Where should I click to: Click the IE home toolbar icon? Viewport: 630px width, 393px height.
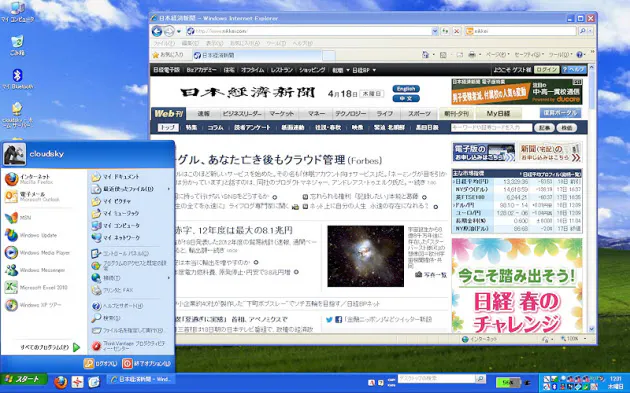(425, 55)
